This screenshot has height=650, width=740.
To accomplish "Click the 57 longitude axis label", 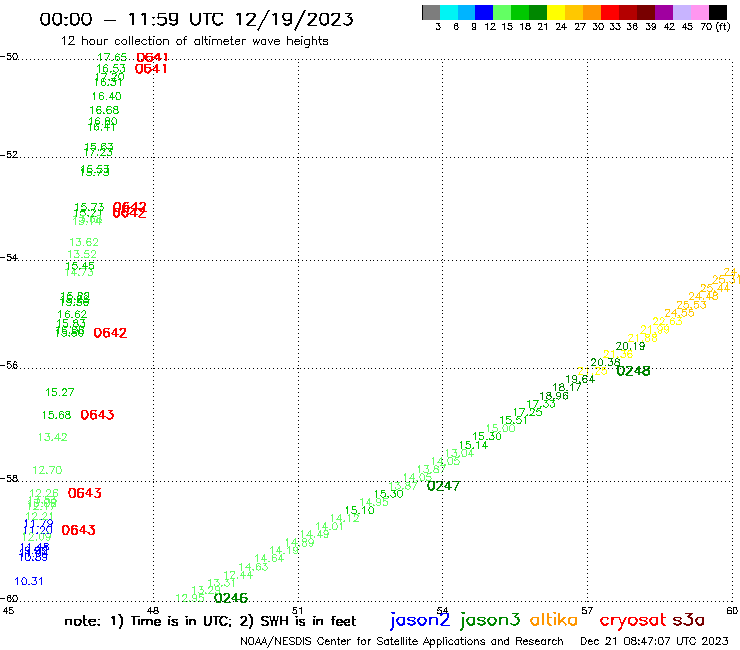I will 587,610.
